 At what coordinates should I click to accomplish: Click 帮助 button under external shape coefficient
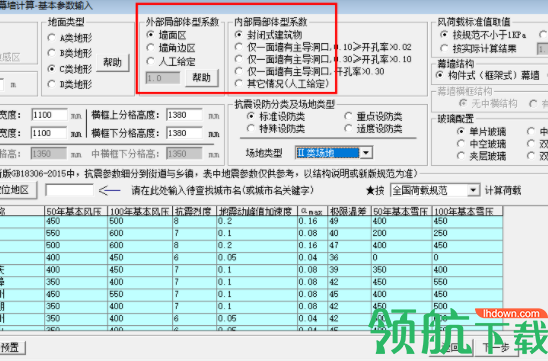(202, 78)
